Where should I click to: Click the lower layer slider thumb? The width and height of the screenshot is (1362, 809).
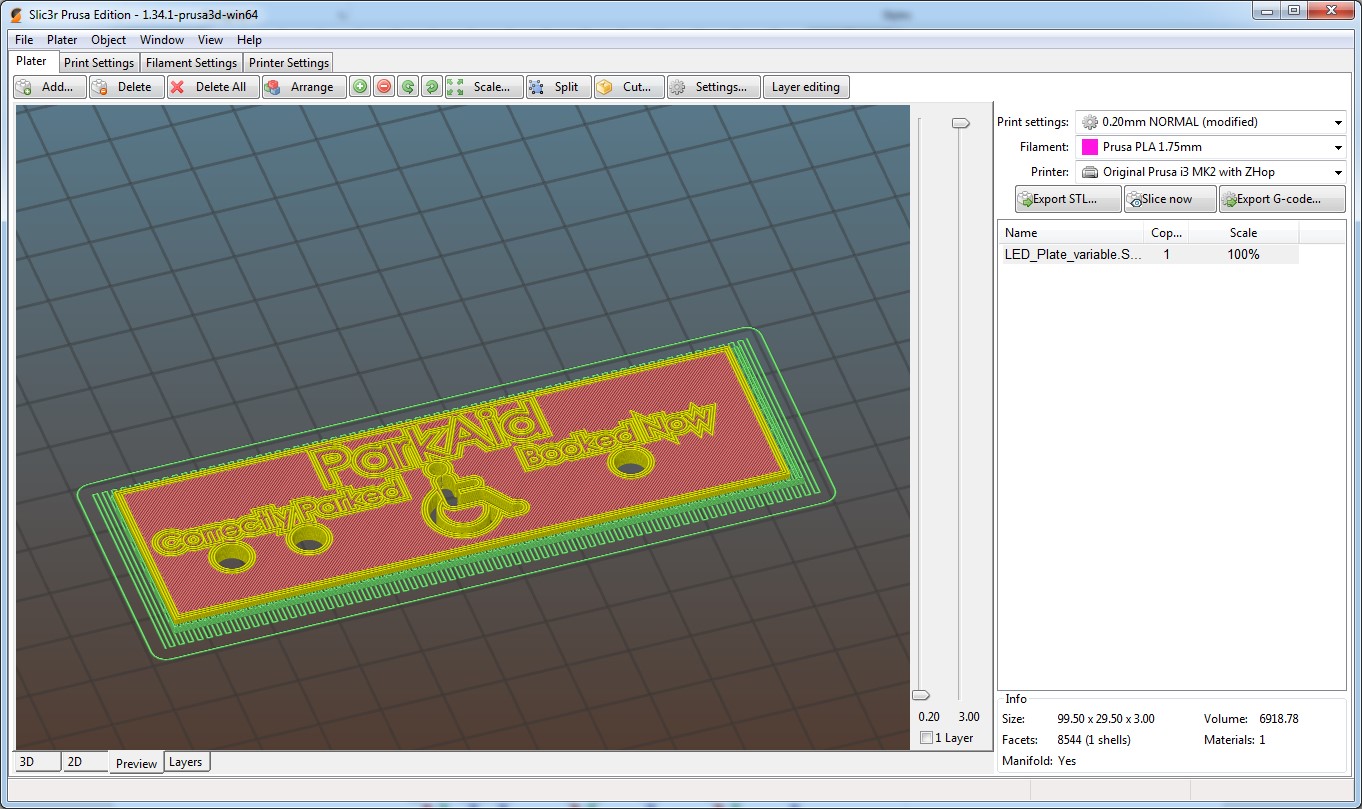click(921, 695)
